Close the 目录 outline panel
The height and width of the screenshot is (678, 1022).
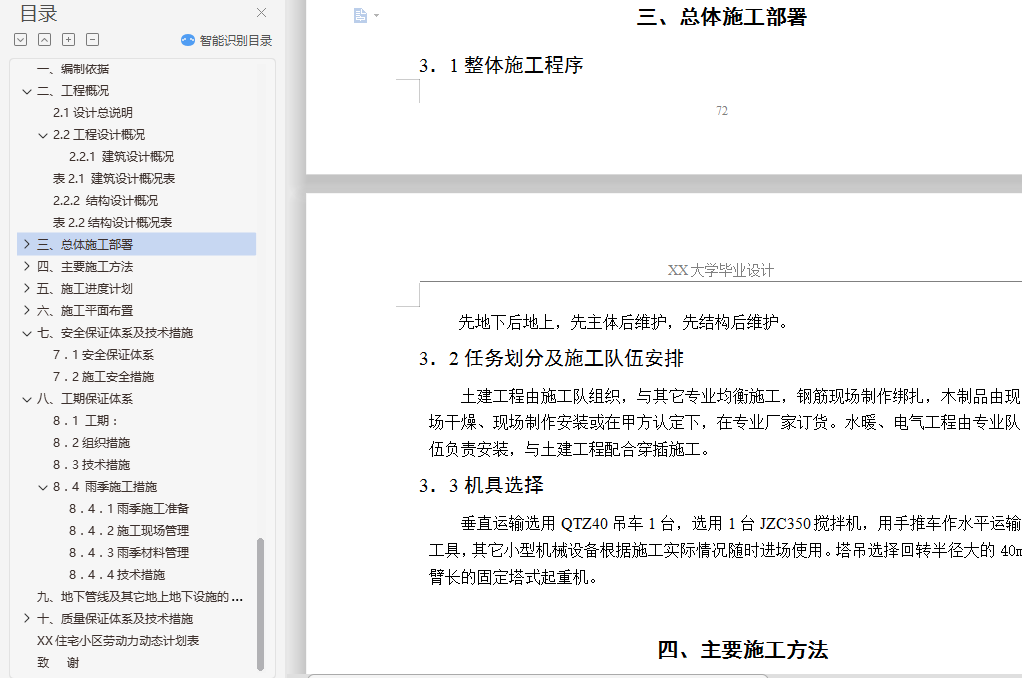(x=261, y=12)
